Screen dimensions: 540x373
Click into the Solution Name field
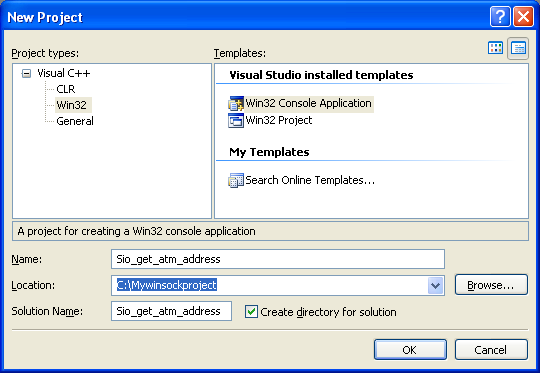coord(171,311)
